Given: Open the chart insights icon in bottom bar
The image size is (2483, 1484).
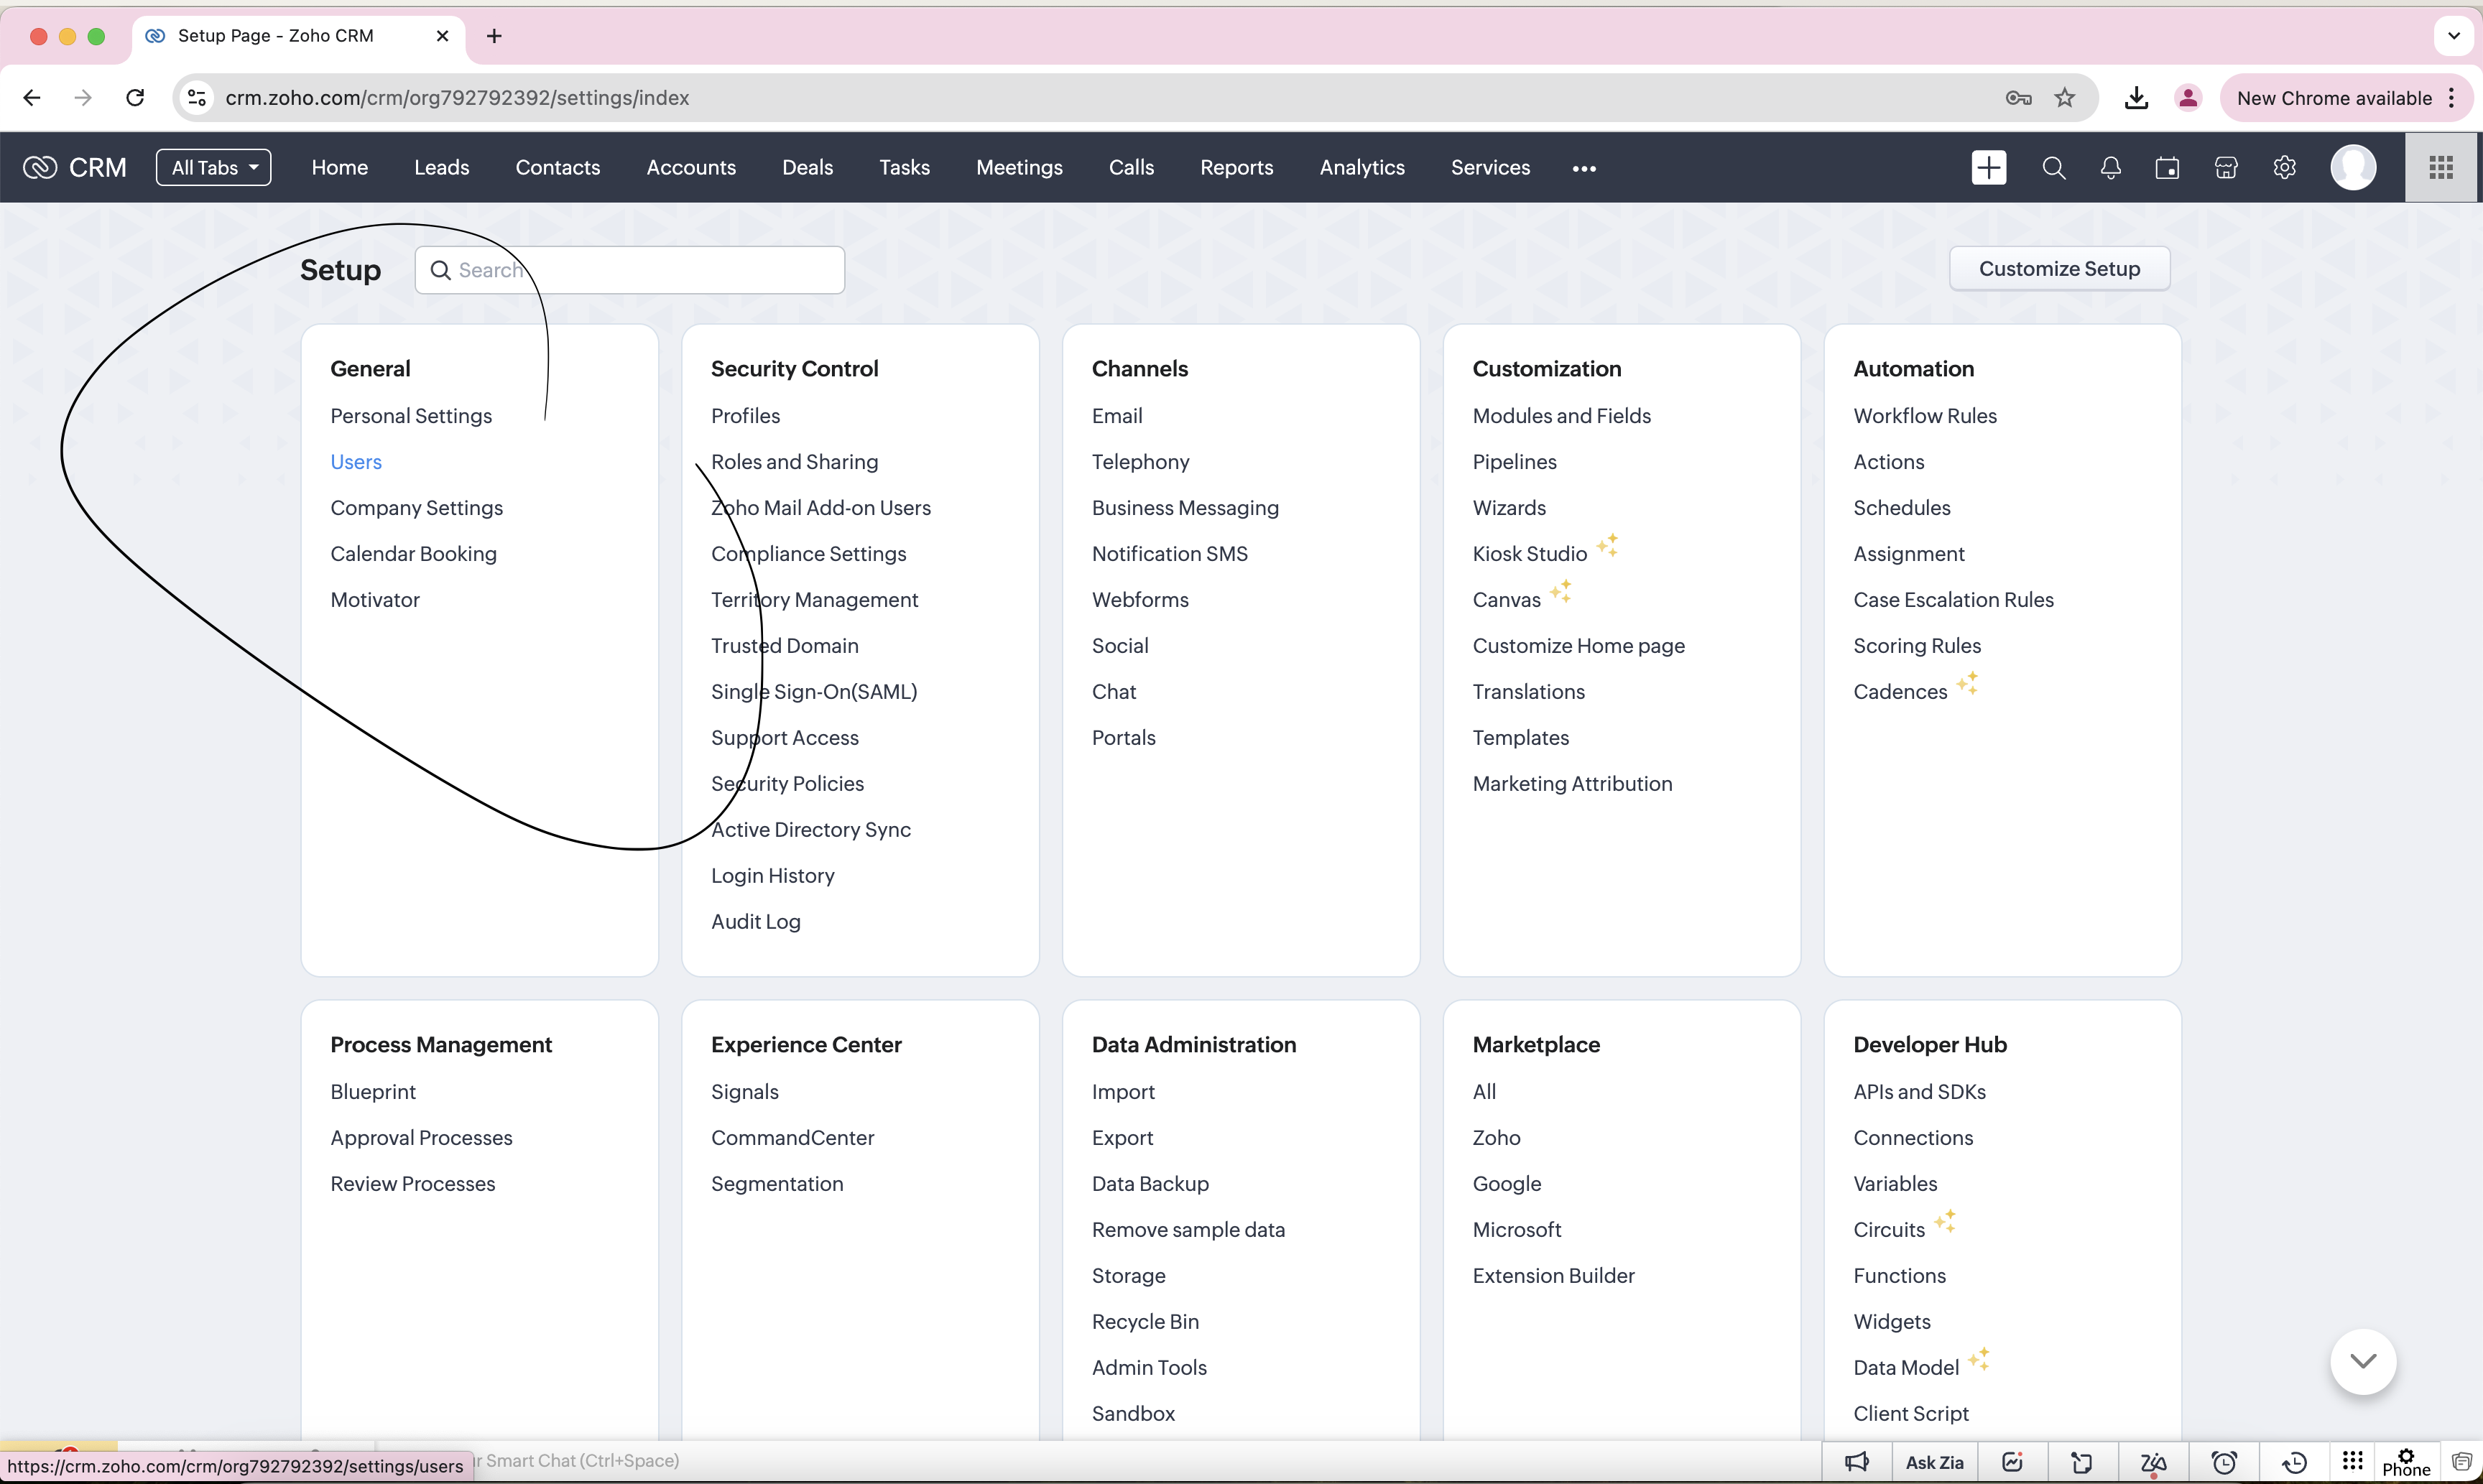Looking at the screenshot, I should click(2012, 1462).
